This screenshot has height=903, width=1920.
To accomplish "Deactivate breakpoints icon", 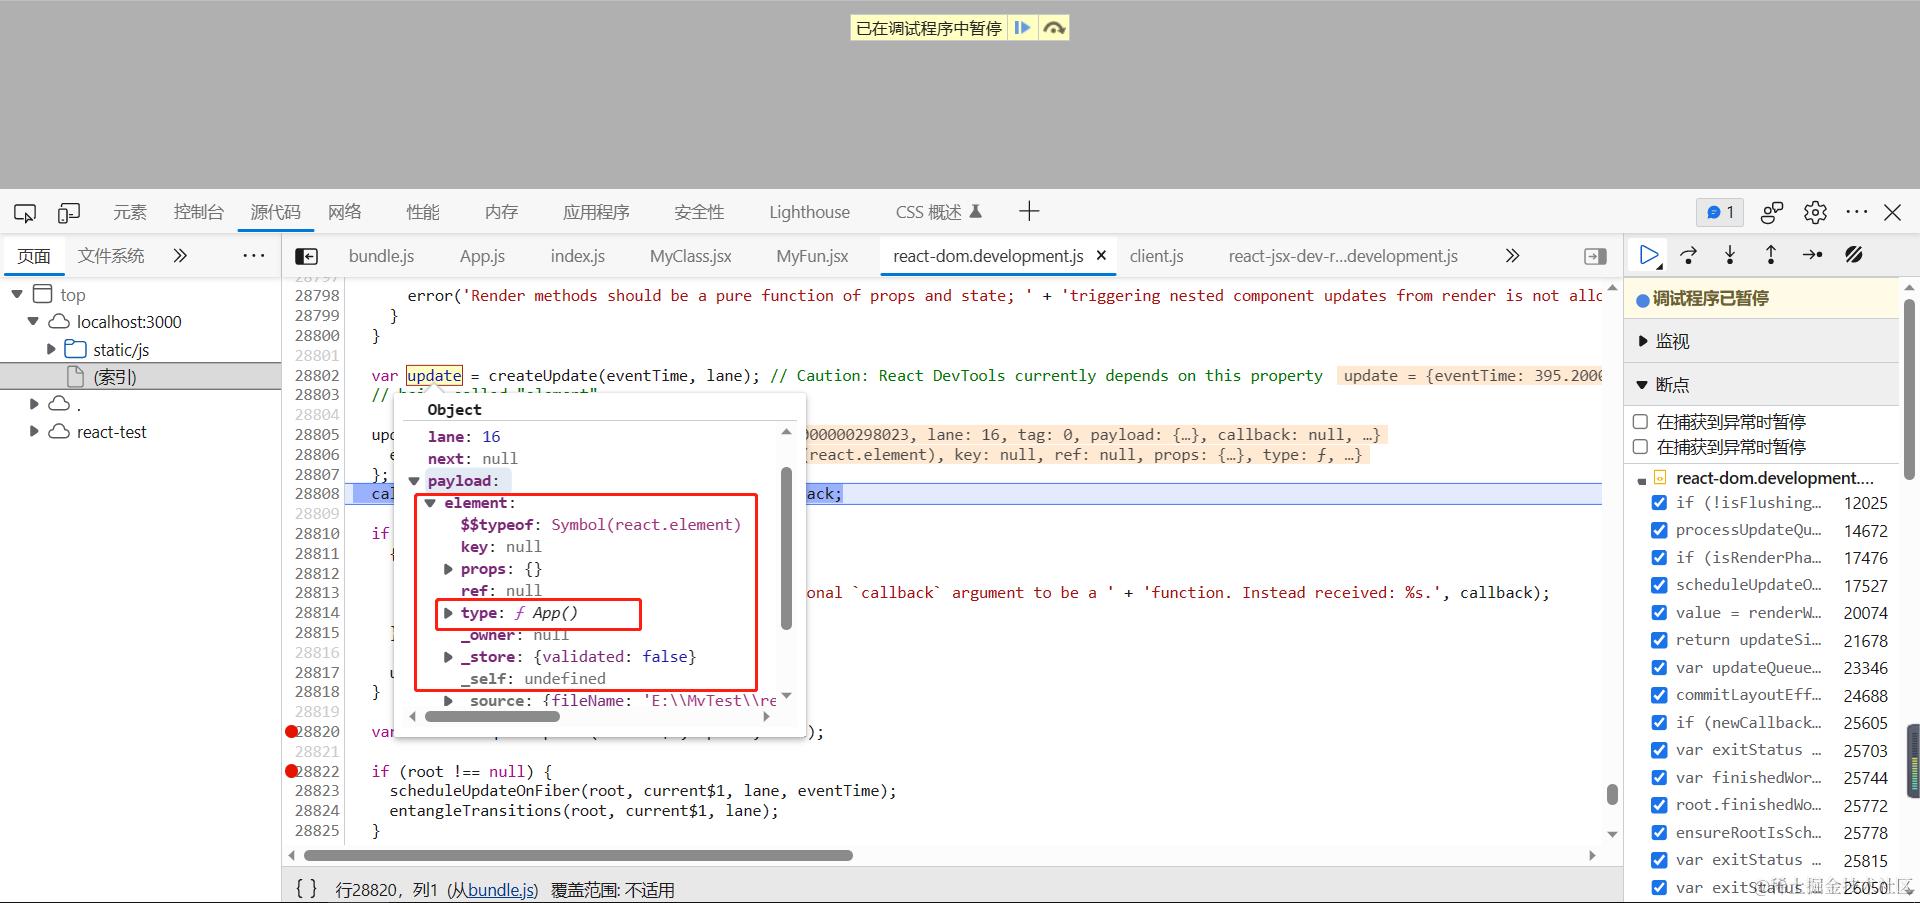I will [1854, 255].
